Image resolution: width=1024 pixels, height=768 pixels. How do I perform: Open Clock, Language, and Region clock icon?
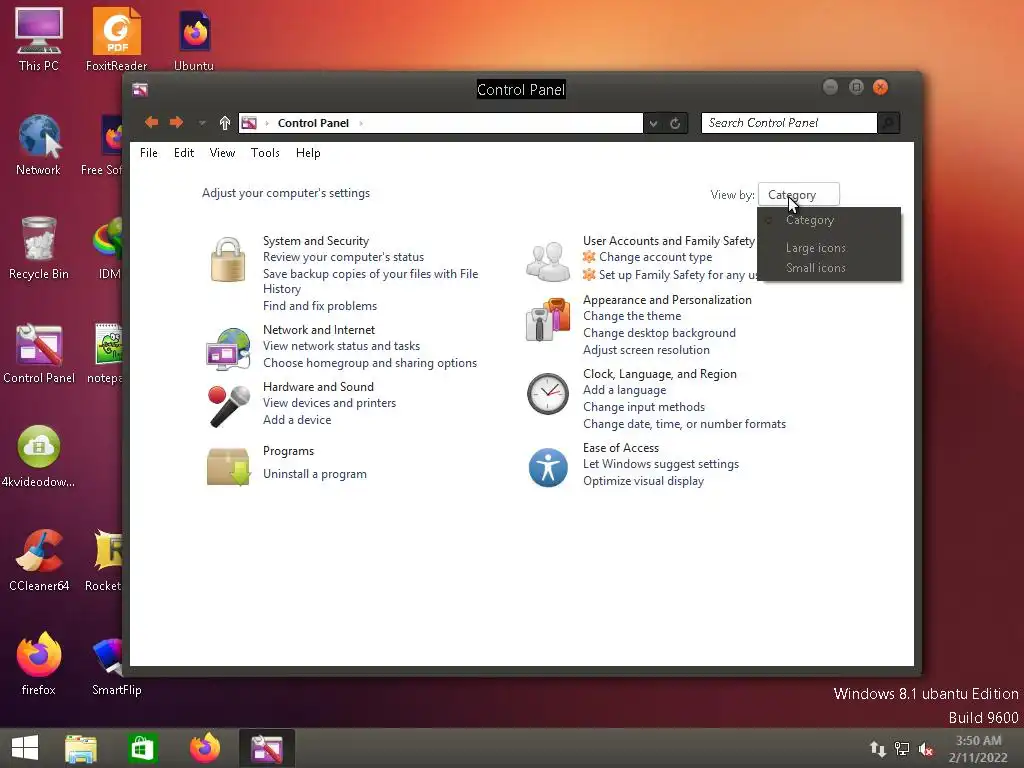click(x=548, y=394)
